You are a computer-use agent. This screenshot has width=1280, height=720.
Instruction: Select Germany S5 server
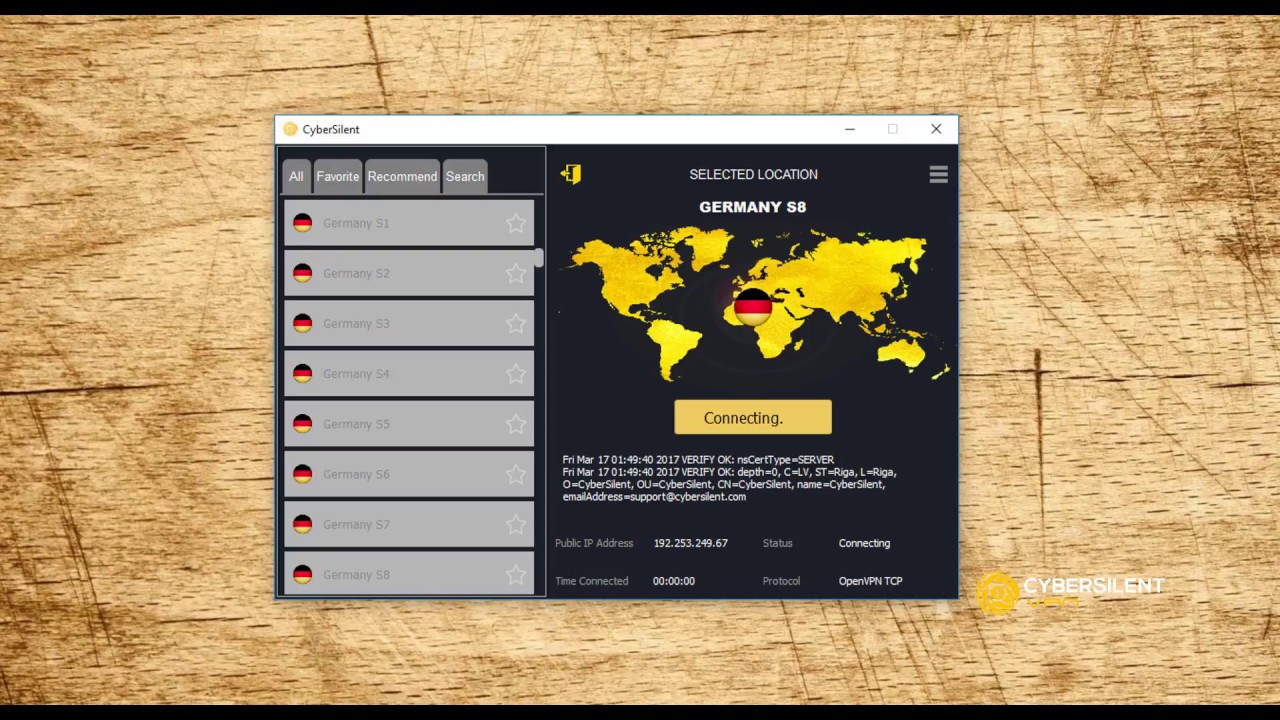(x=409, y=424)
